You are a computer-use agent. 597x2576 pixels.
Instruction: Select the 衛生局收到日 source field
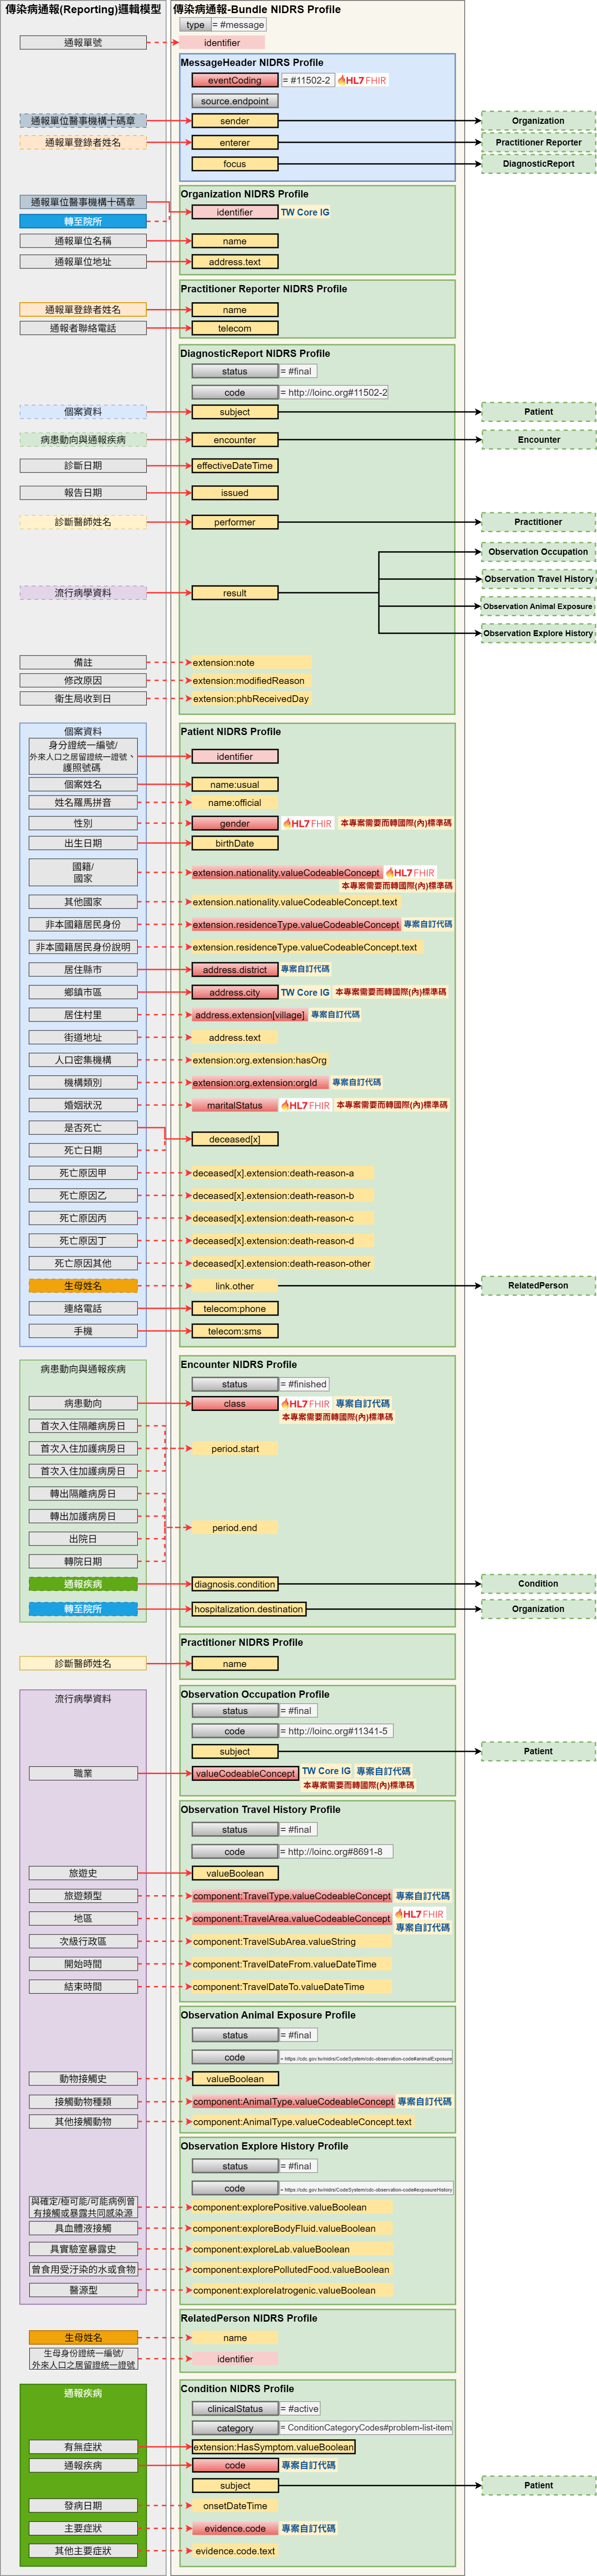83,699
